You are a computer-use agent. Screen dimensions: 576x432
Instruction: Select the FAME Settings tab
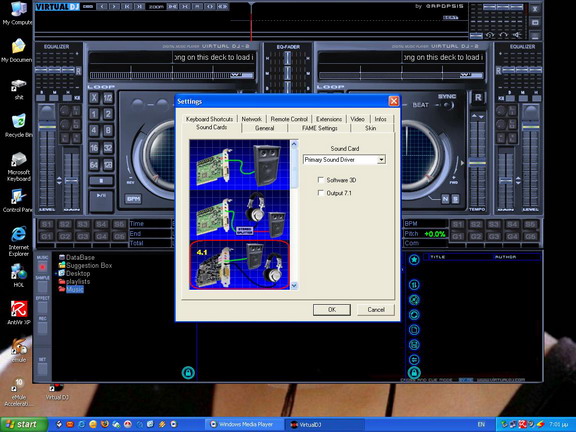(x=320, y=128)
